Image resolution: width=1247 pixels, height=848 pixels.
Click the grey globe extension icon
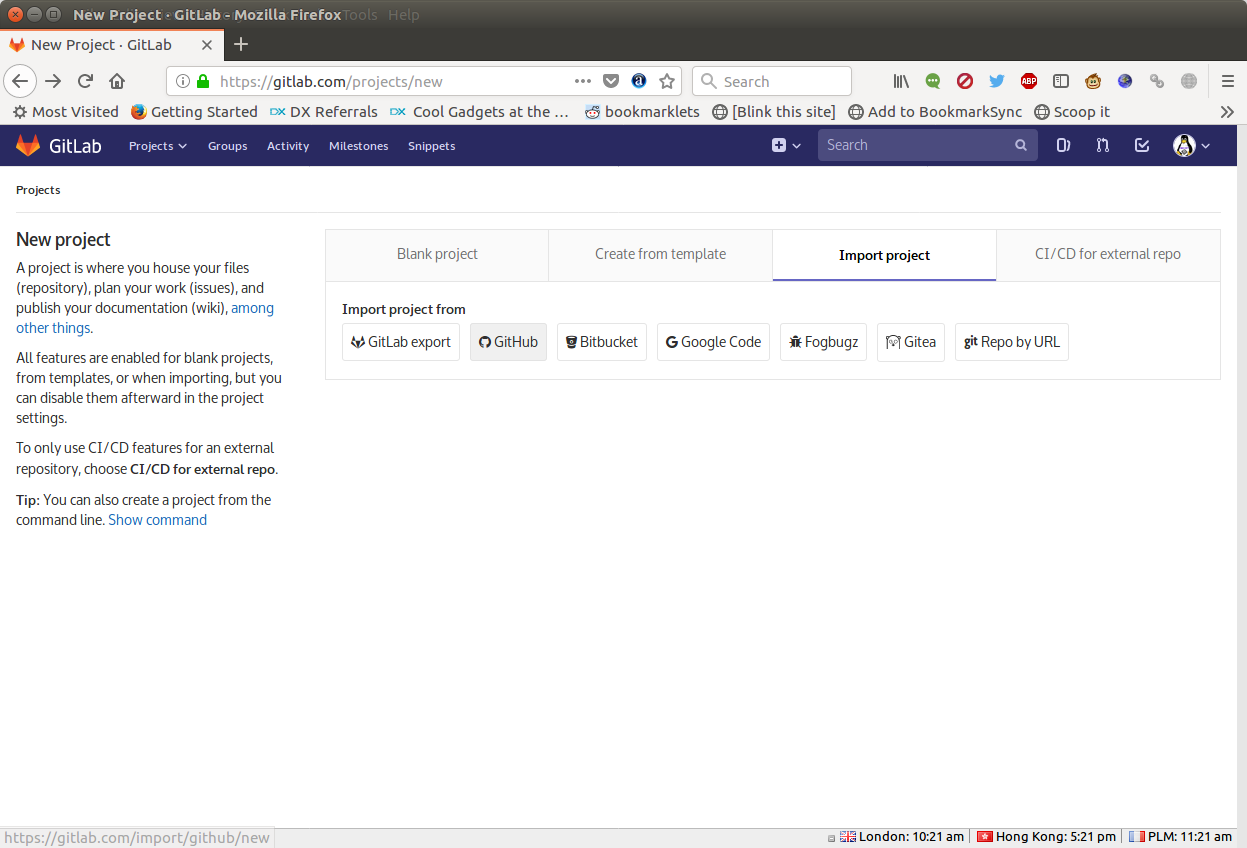(1189, 81)
